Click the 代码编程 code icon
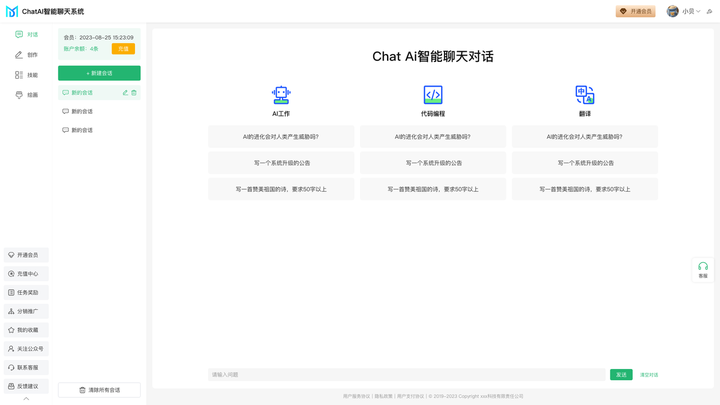The image size is (720, 405). click(433, 95)
